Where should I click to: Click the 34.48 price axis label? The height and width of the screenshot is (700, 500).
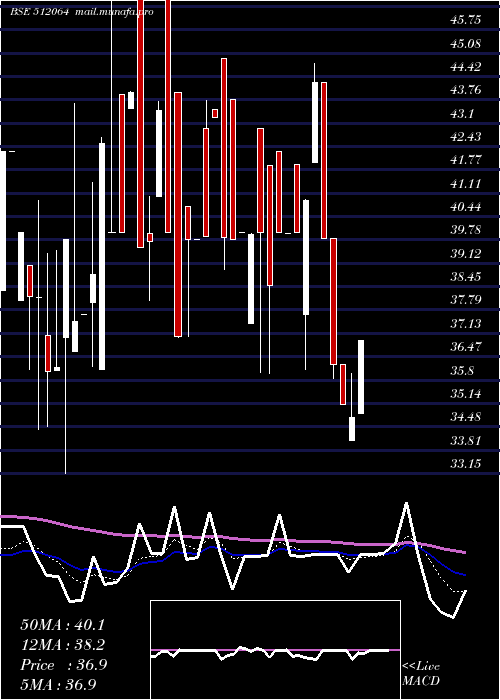[466, 417]
